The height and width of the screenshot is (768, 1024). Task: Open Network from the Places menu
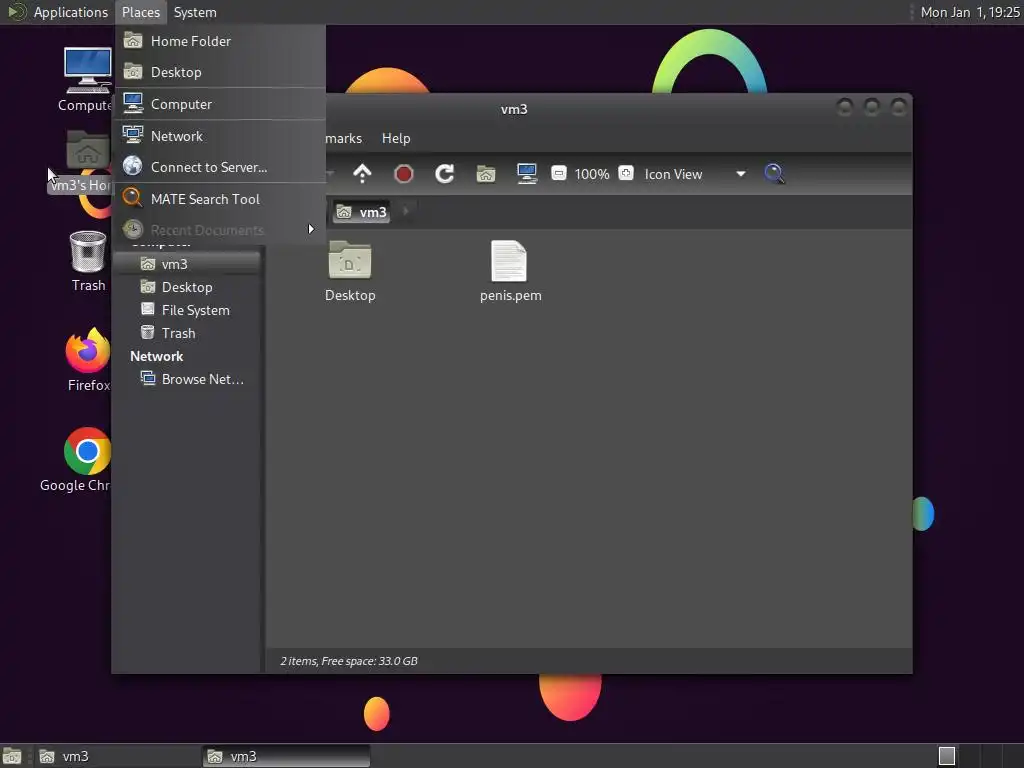pyautogui.click(x=220, y=136)
